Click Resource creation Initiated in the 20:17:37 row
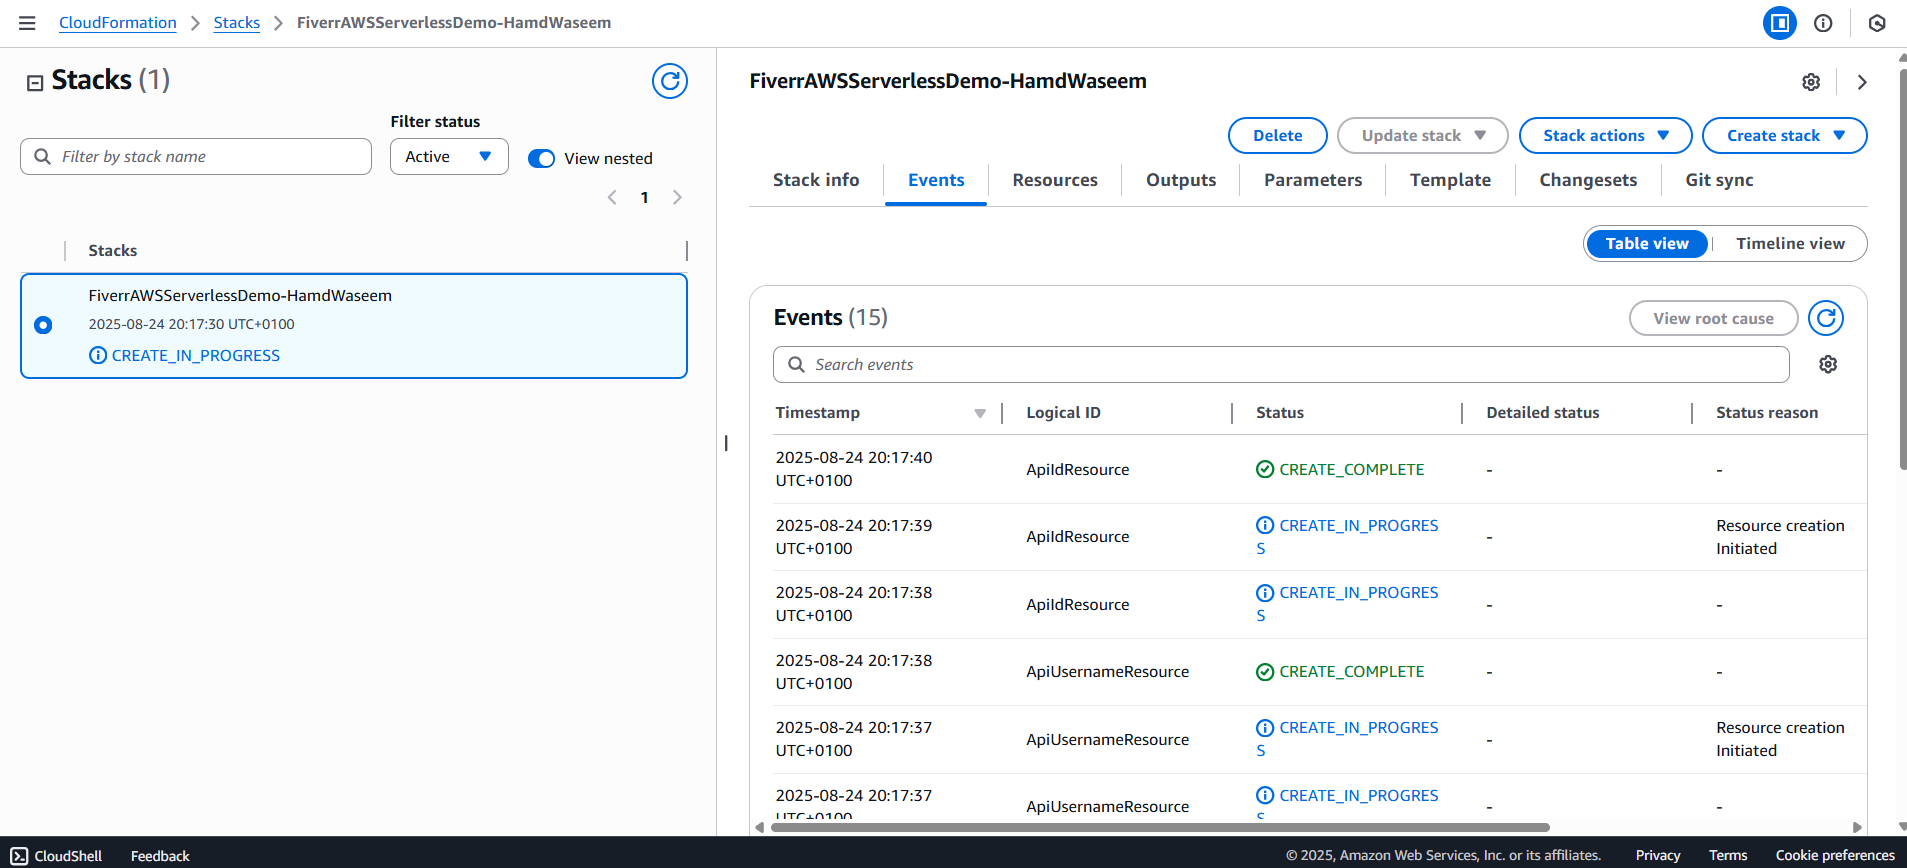 tap(1780, 739)
